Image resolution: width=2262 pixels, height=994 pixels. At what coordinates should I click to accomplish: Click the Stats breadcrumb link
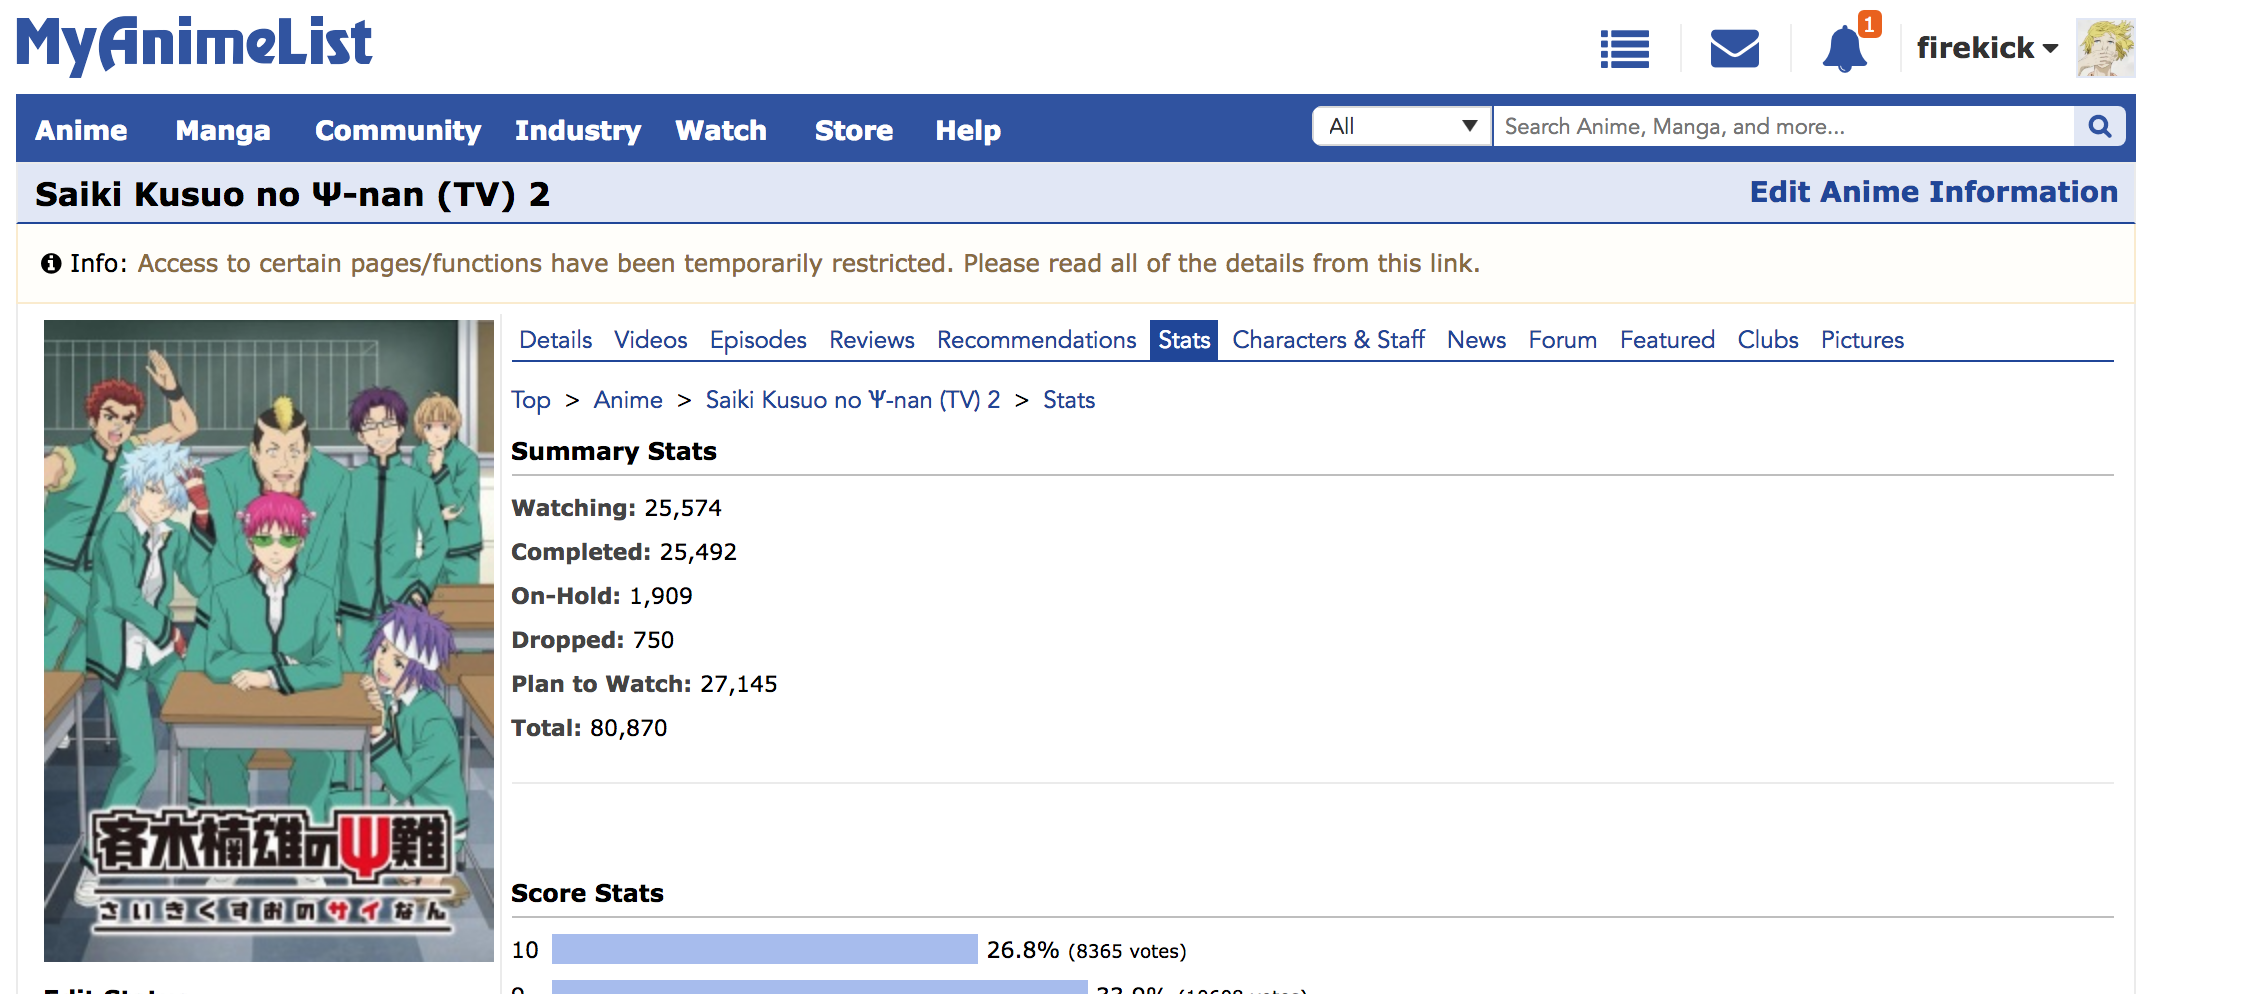tap(1069, 400)
